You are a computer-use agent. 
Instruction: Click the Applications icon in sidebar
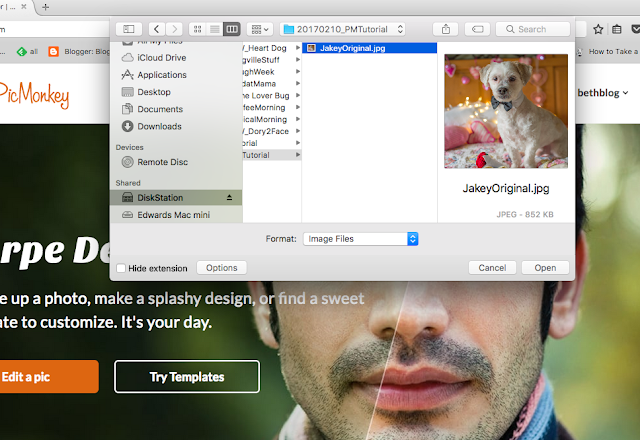coord(128,75)
